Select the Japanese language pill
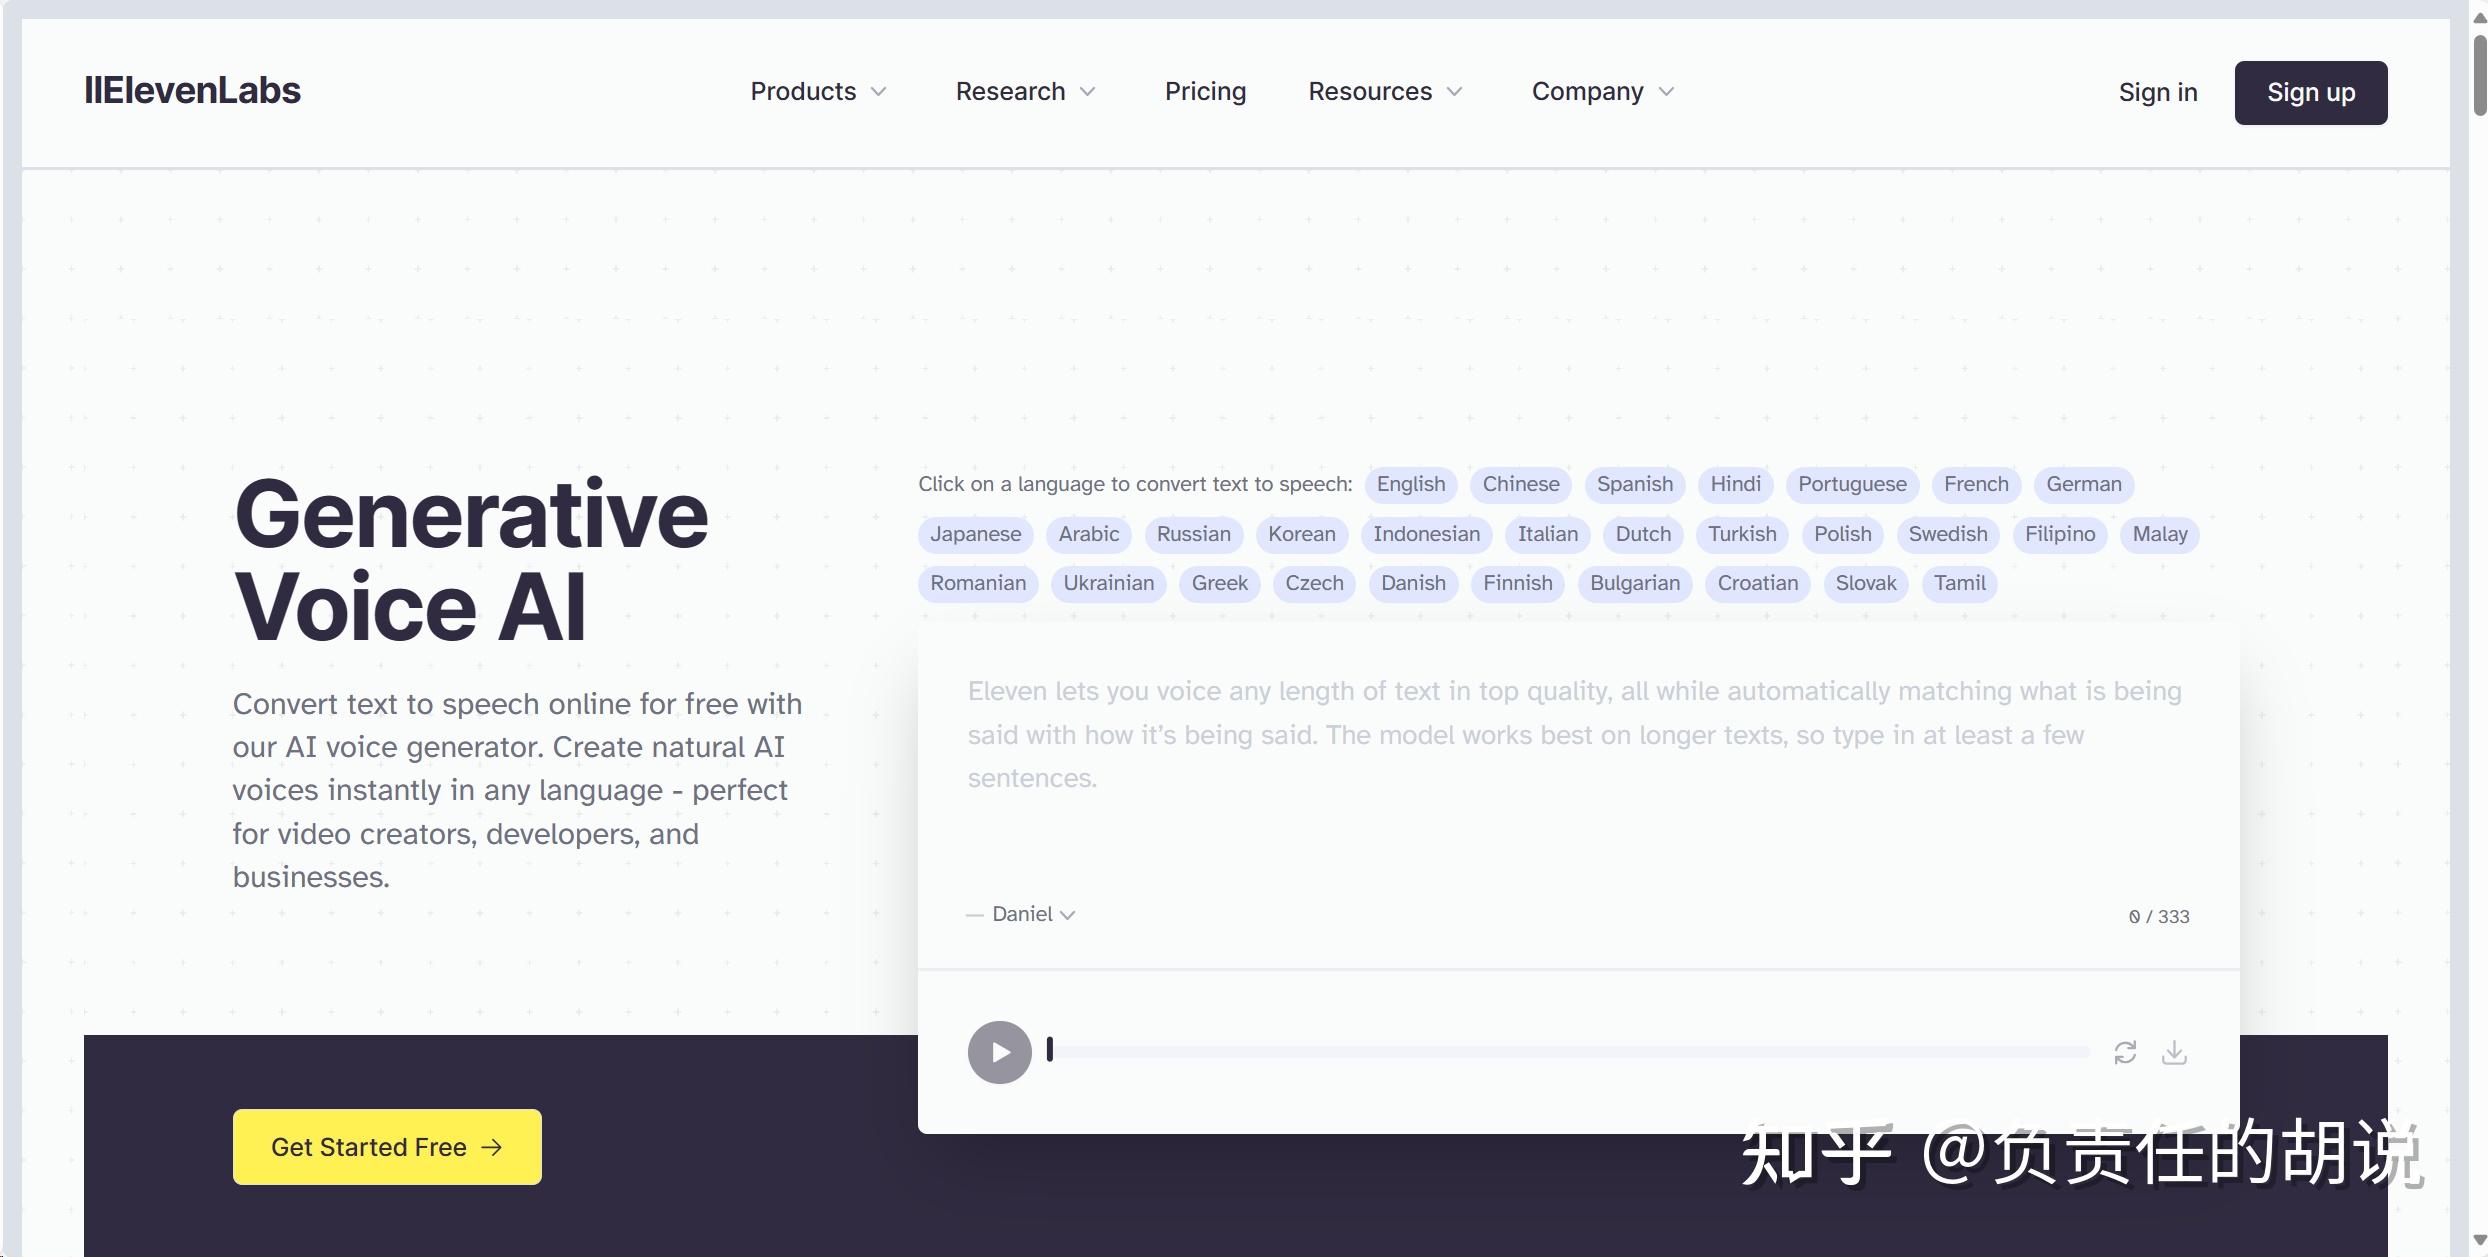This screenshot has width=2488, height=1257. [975, 534]
